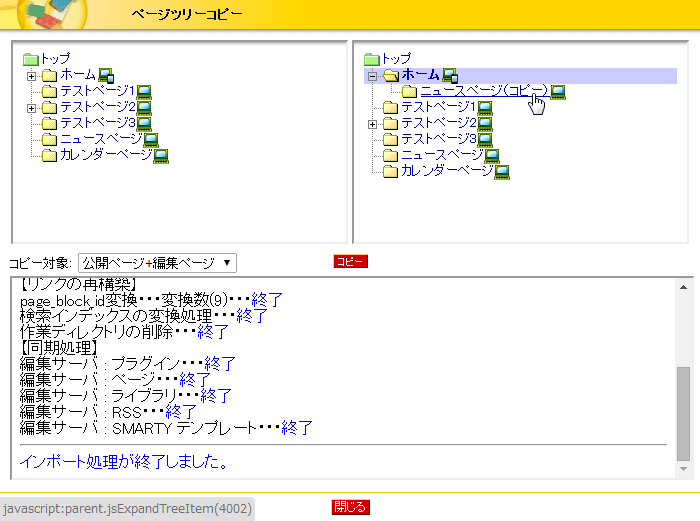
Task: Click the red コピー button
Action: pyautogui.click(x=350, y=262)
